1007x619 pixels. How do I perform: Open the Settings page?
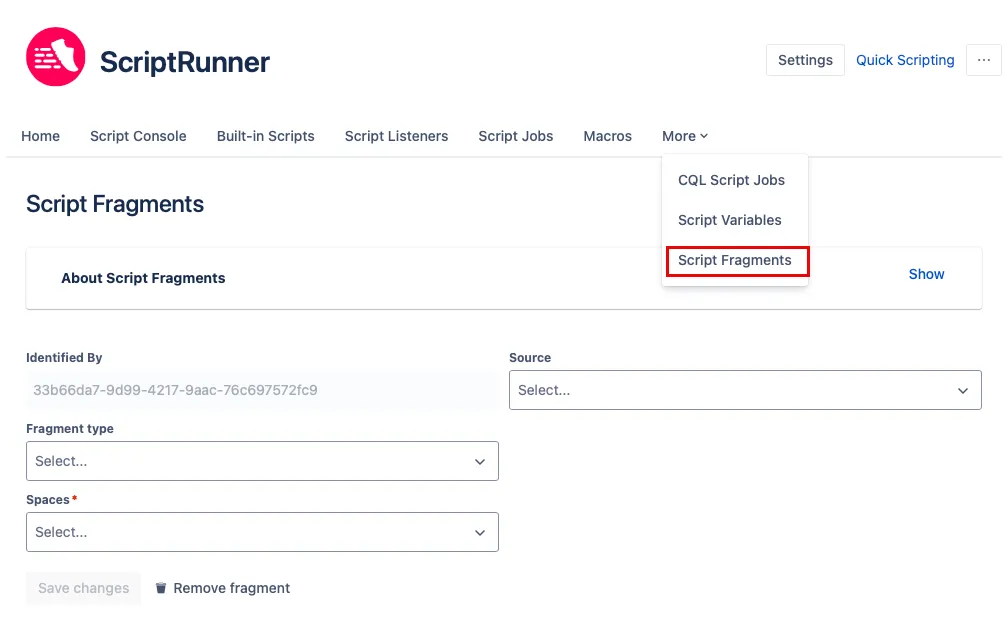tap(805, 60)
